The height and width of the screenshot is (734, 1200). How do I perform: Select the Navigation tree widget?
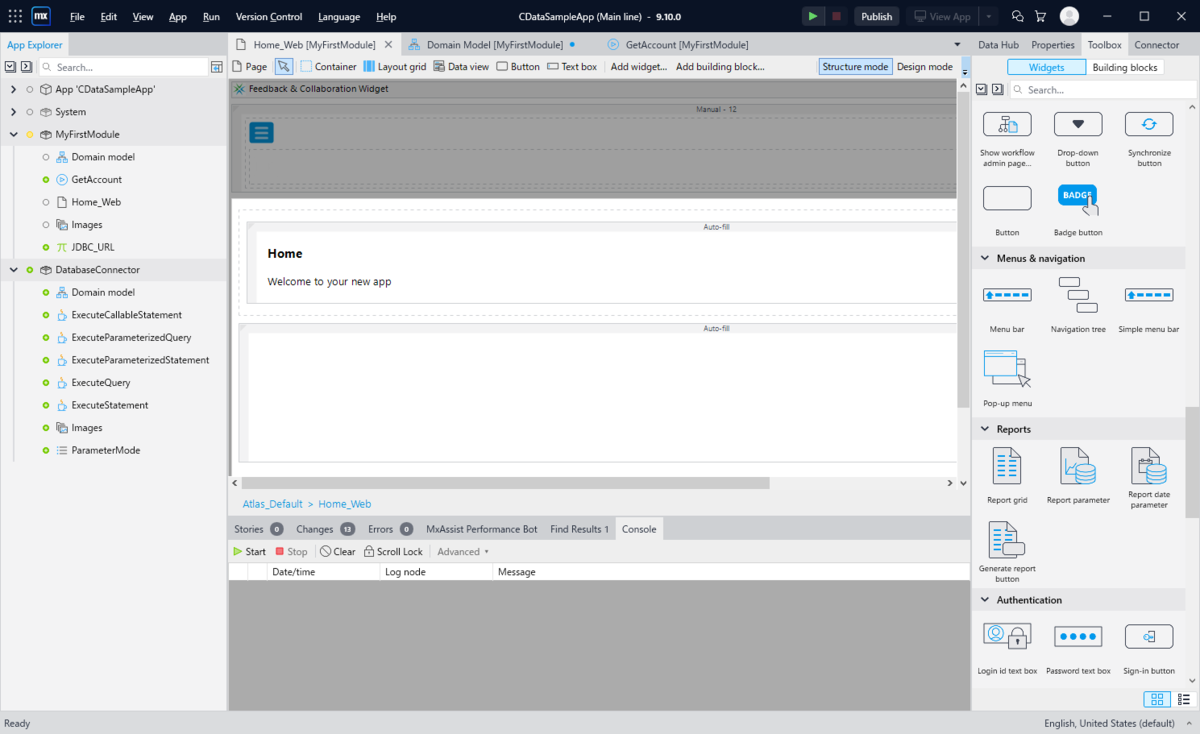click(1078, 305)
